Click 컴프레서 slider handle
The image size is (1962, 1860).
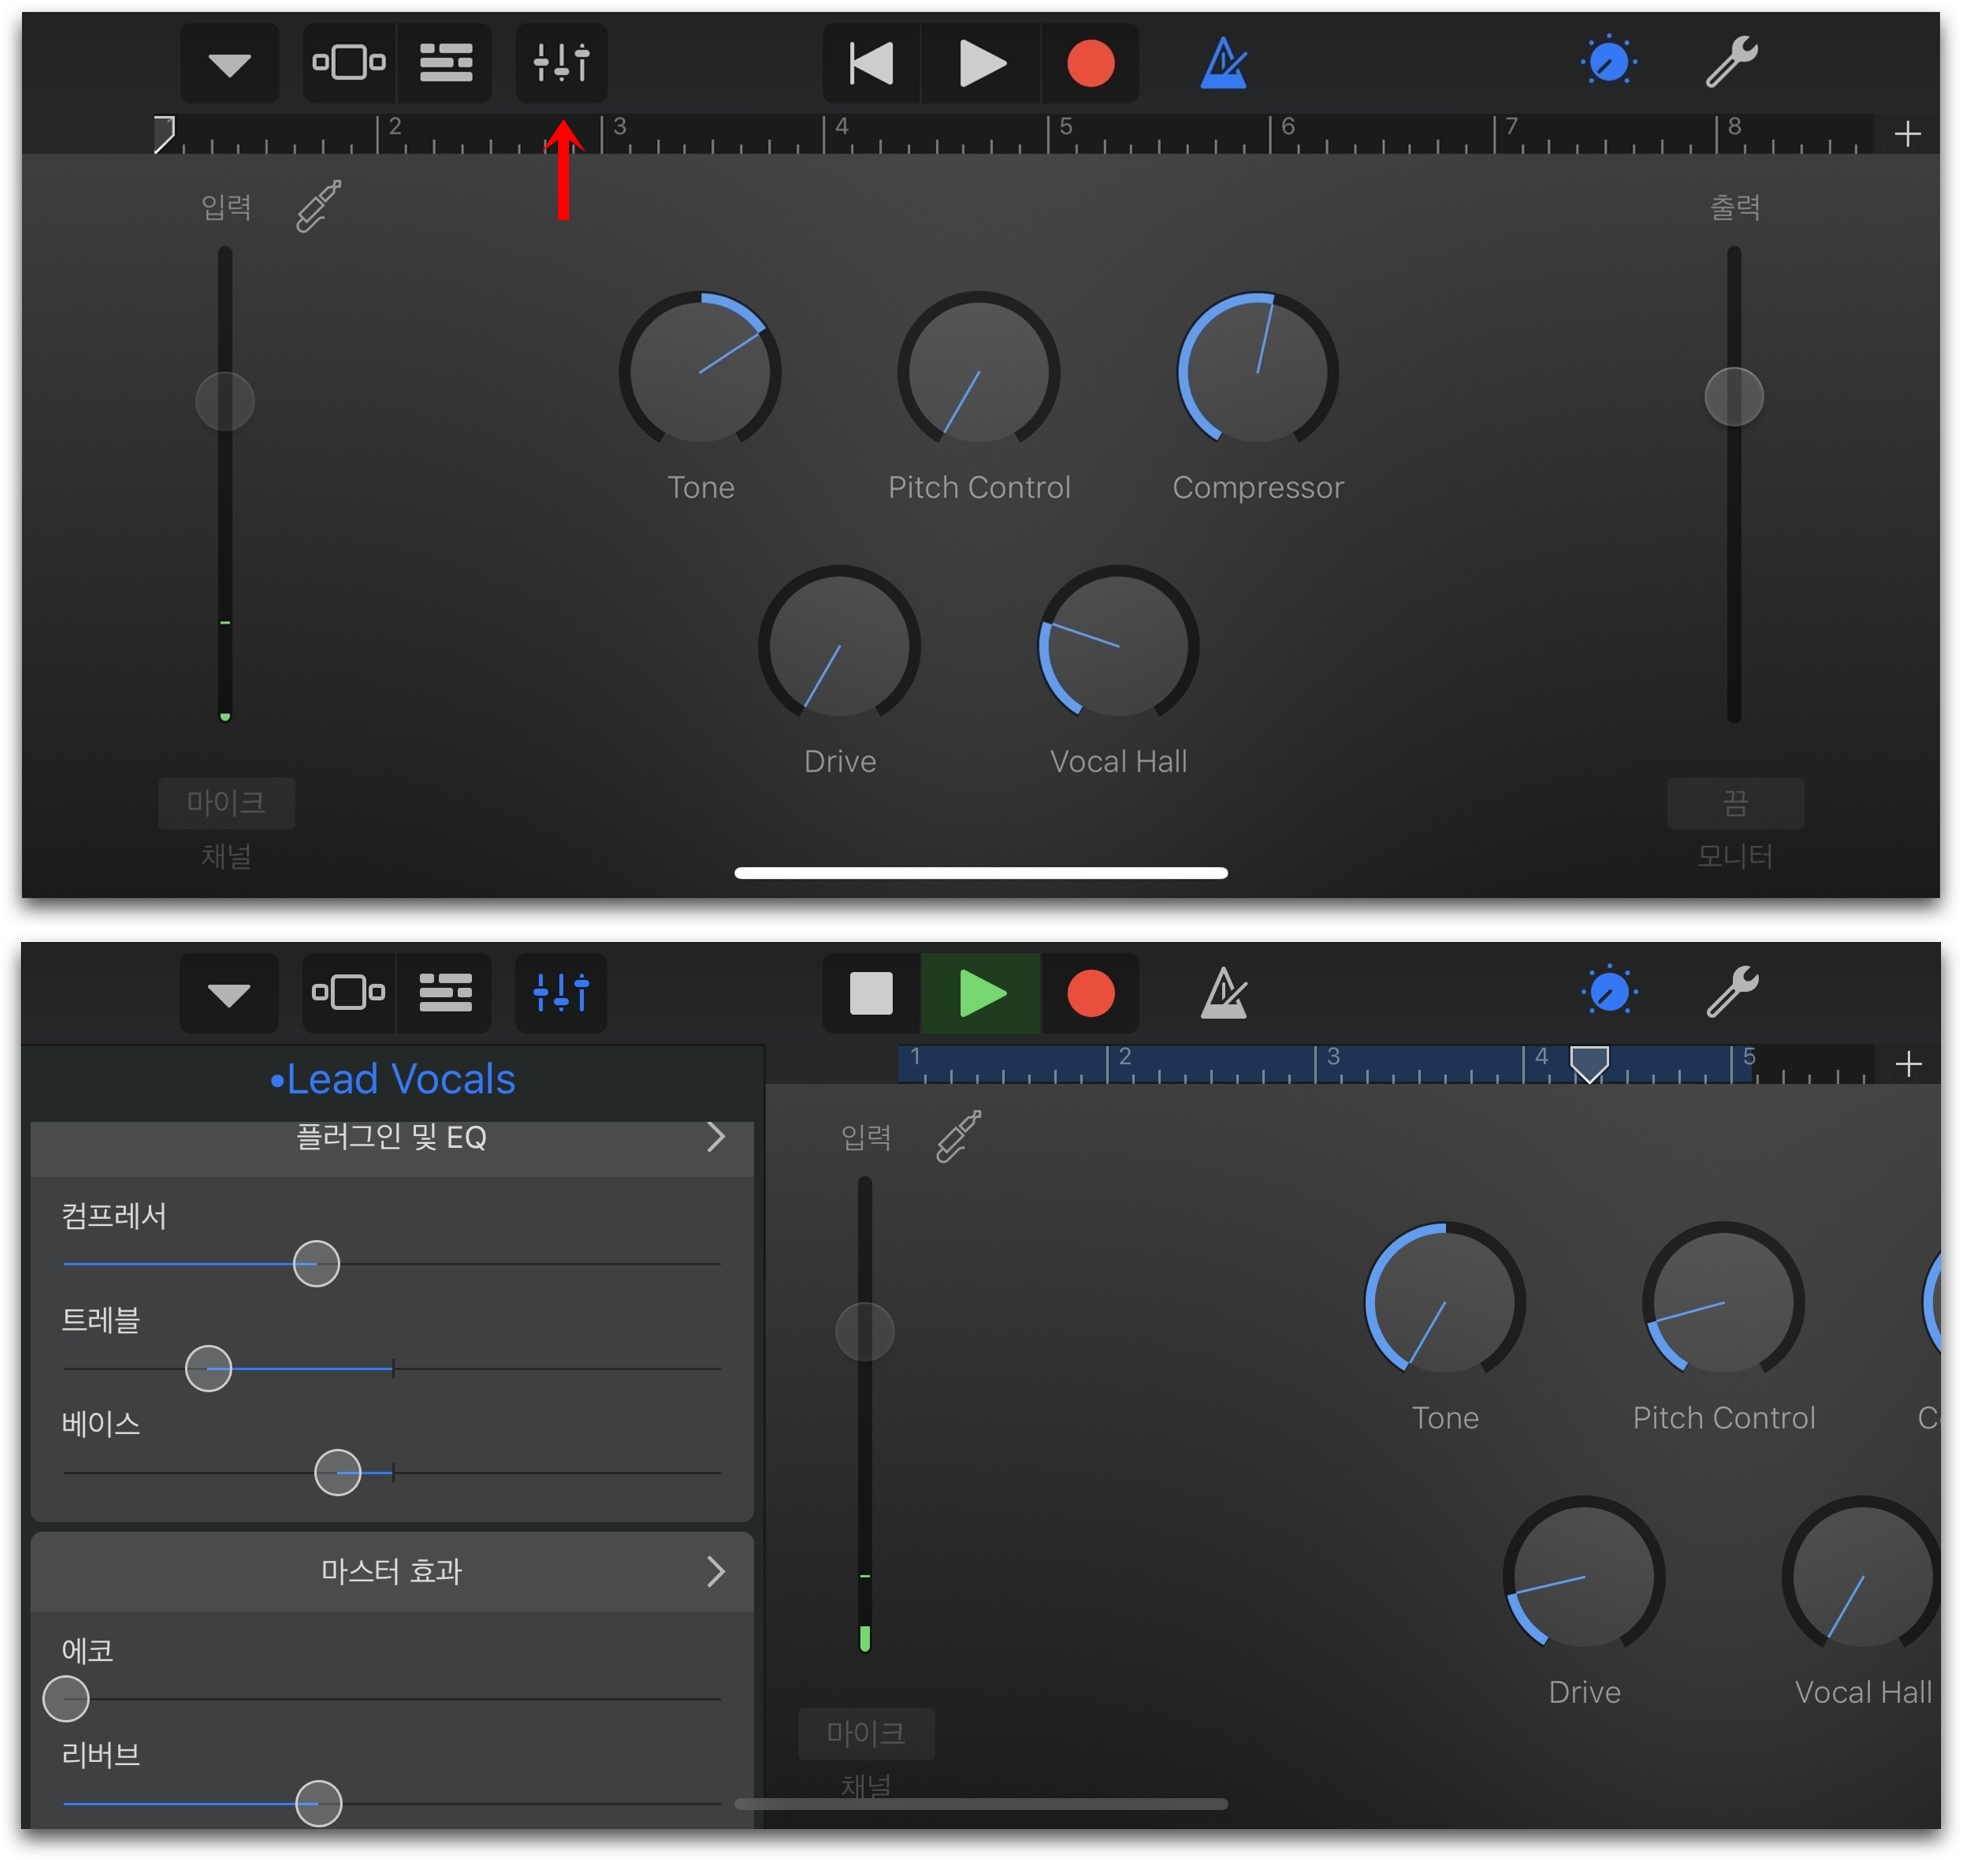(x=316, y=1263)
